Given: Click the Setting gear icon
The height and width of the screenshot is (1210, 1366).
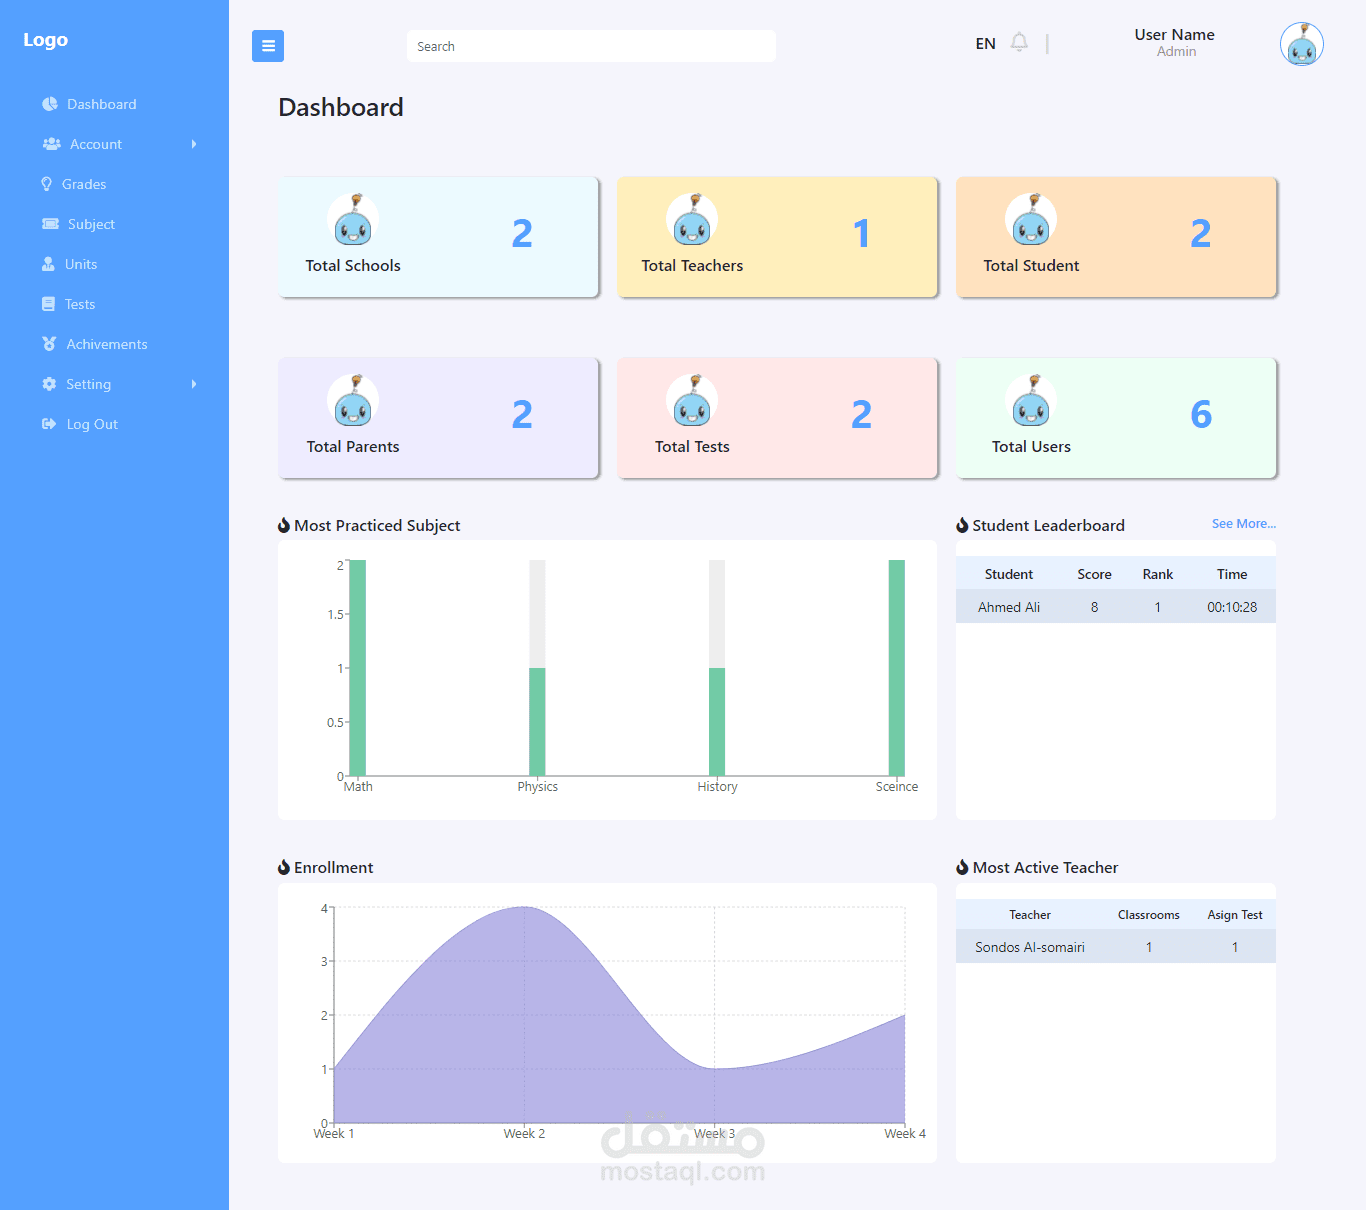Looking at the screenshot, I should tap(49, 384).
